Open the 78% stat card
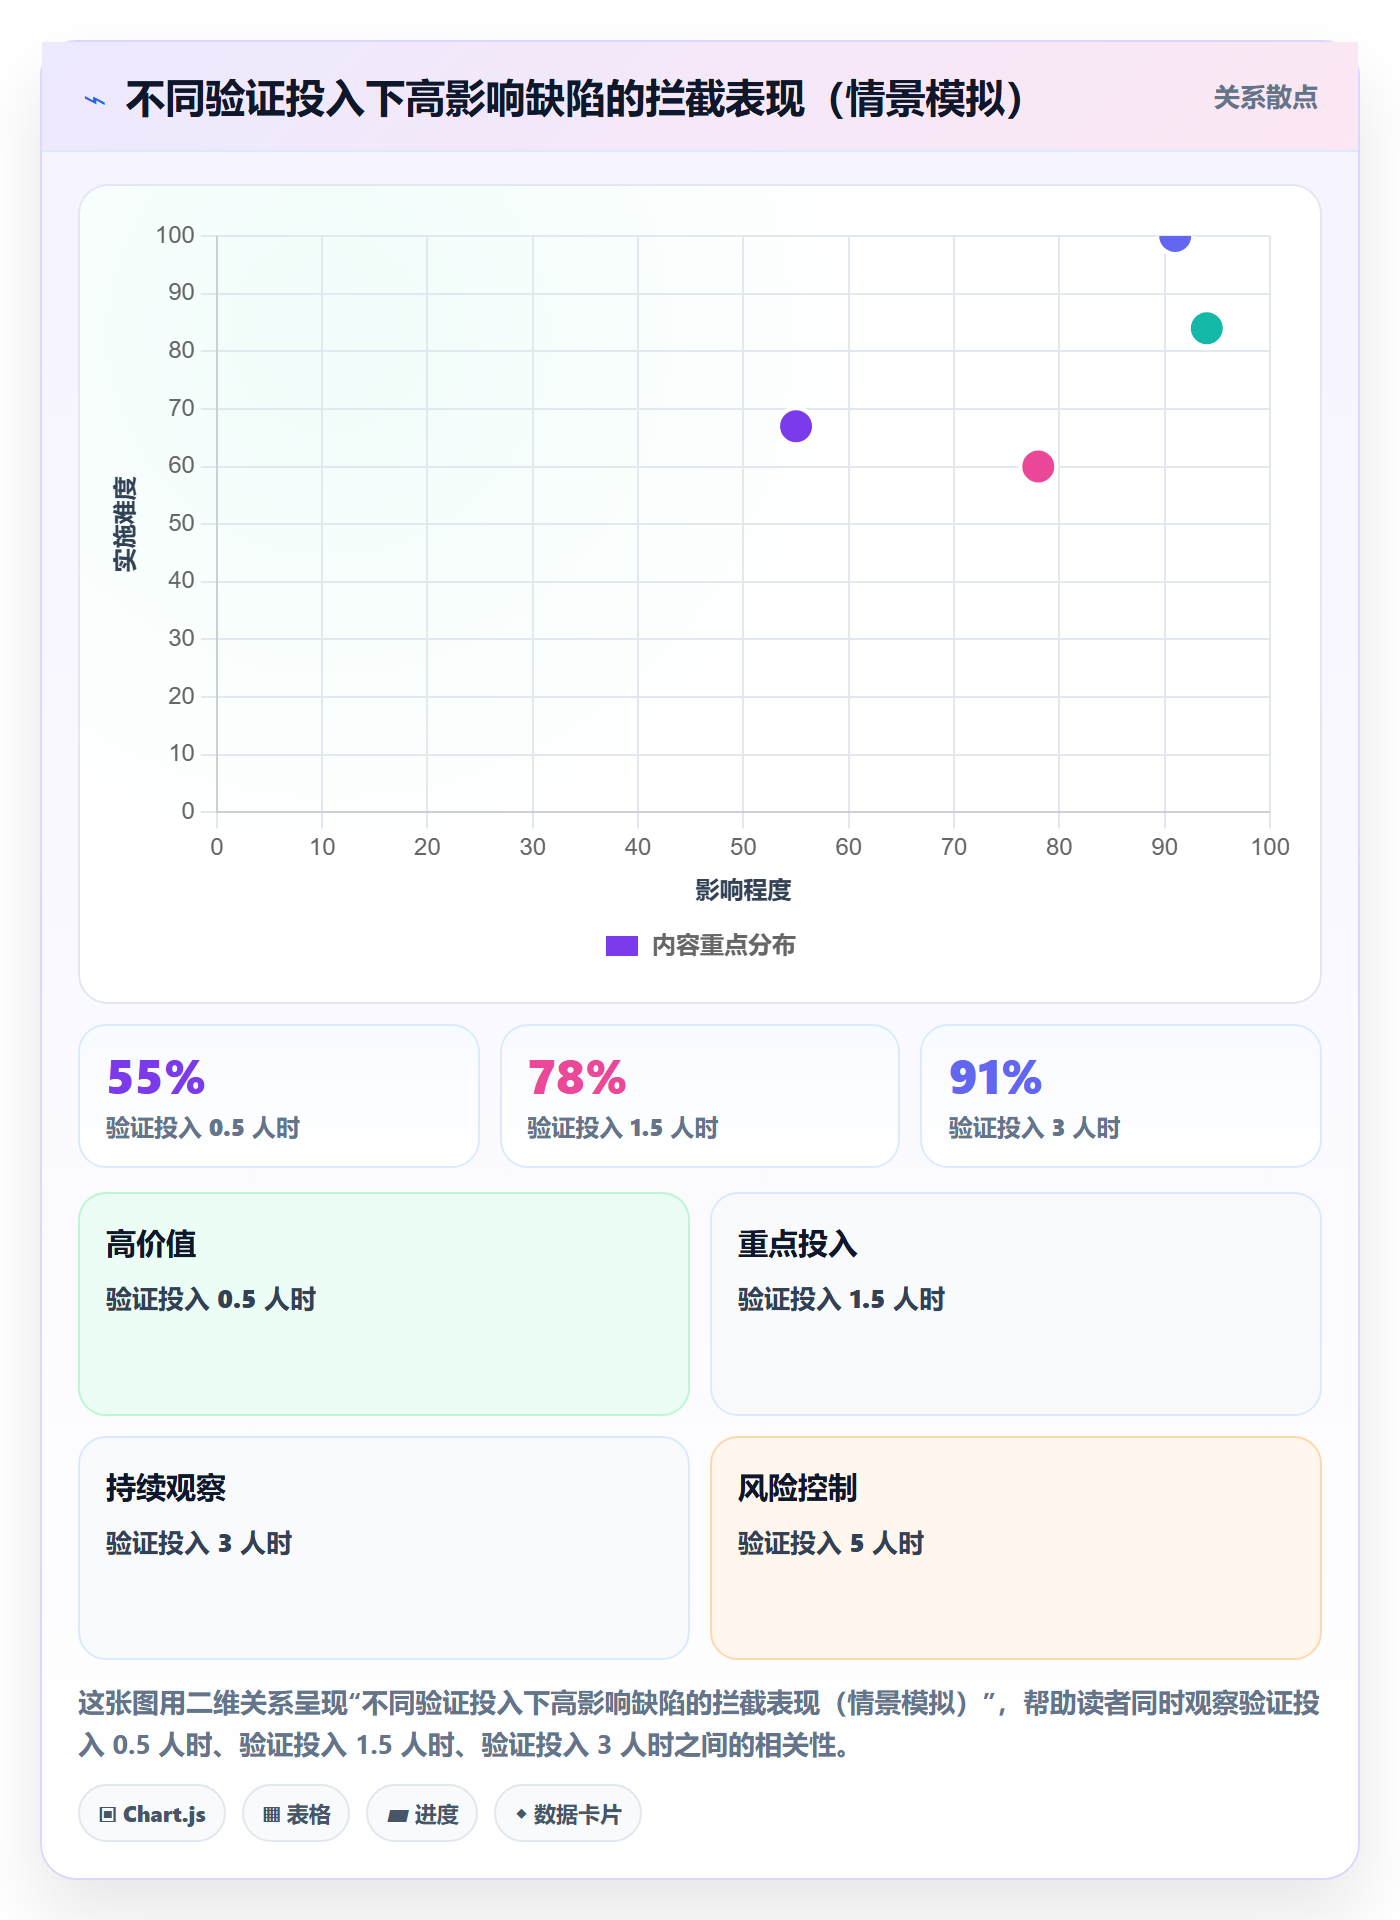Screen dimensions: 1400x1920 (x=700, y=1096)
